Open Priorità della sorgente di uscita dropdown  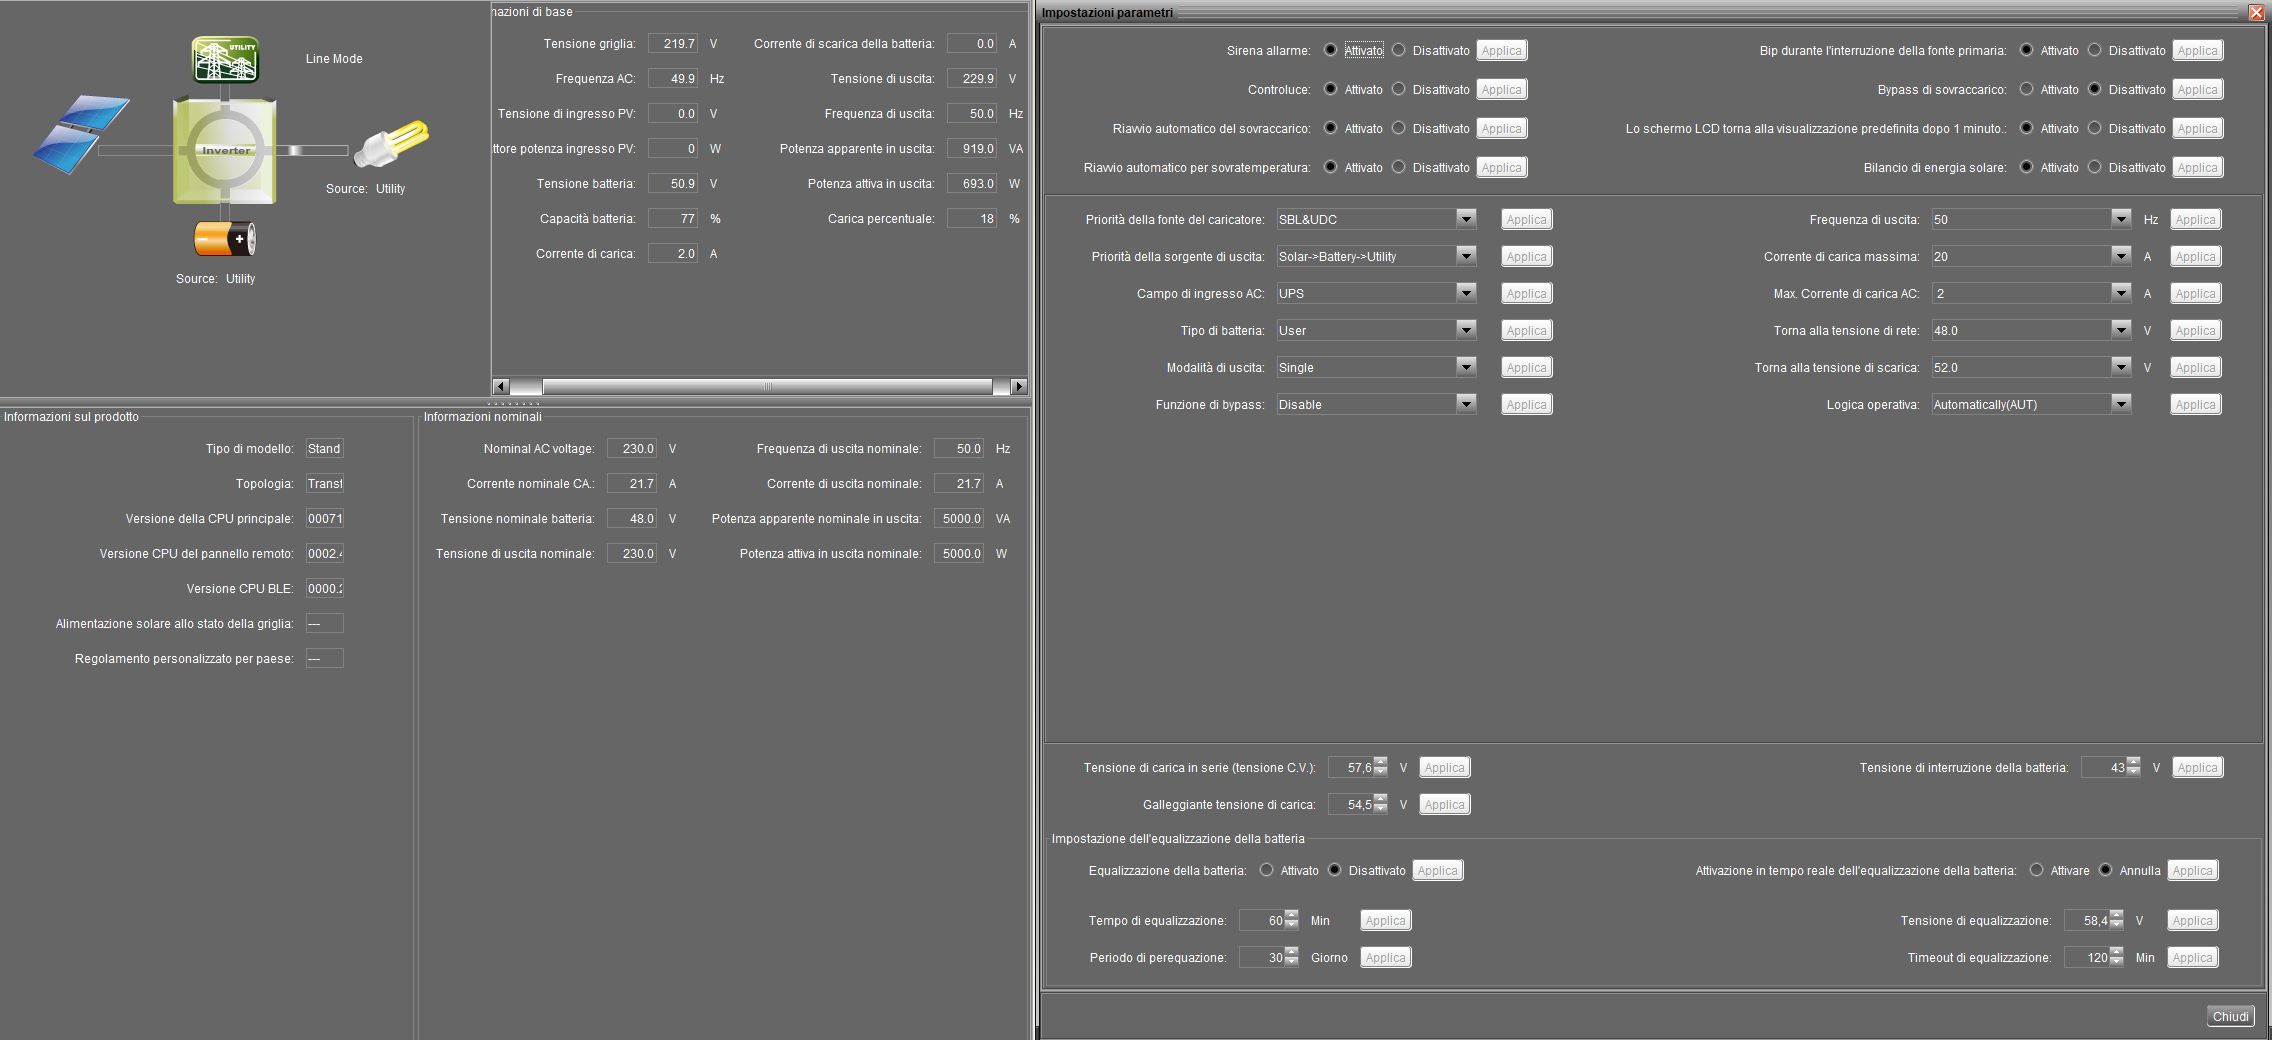tap(1466, 256)
